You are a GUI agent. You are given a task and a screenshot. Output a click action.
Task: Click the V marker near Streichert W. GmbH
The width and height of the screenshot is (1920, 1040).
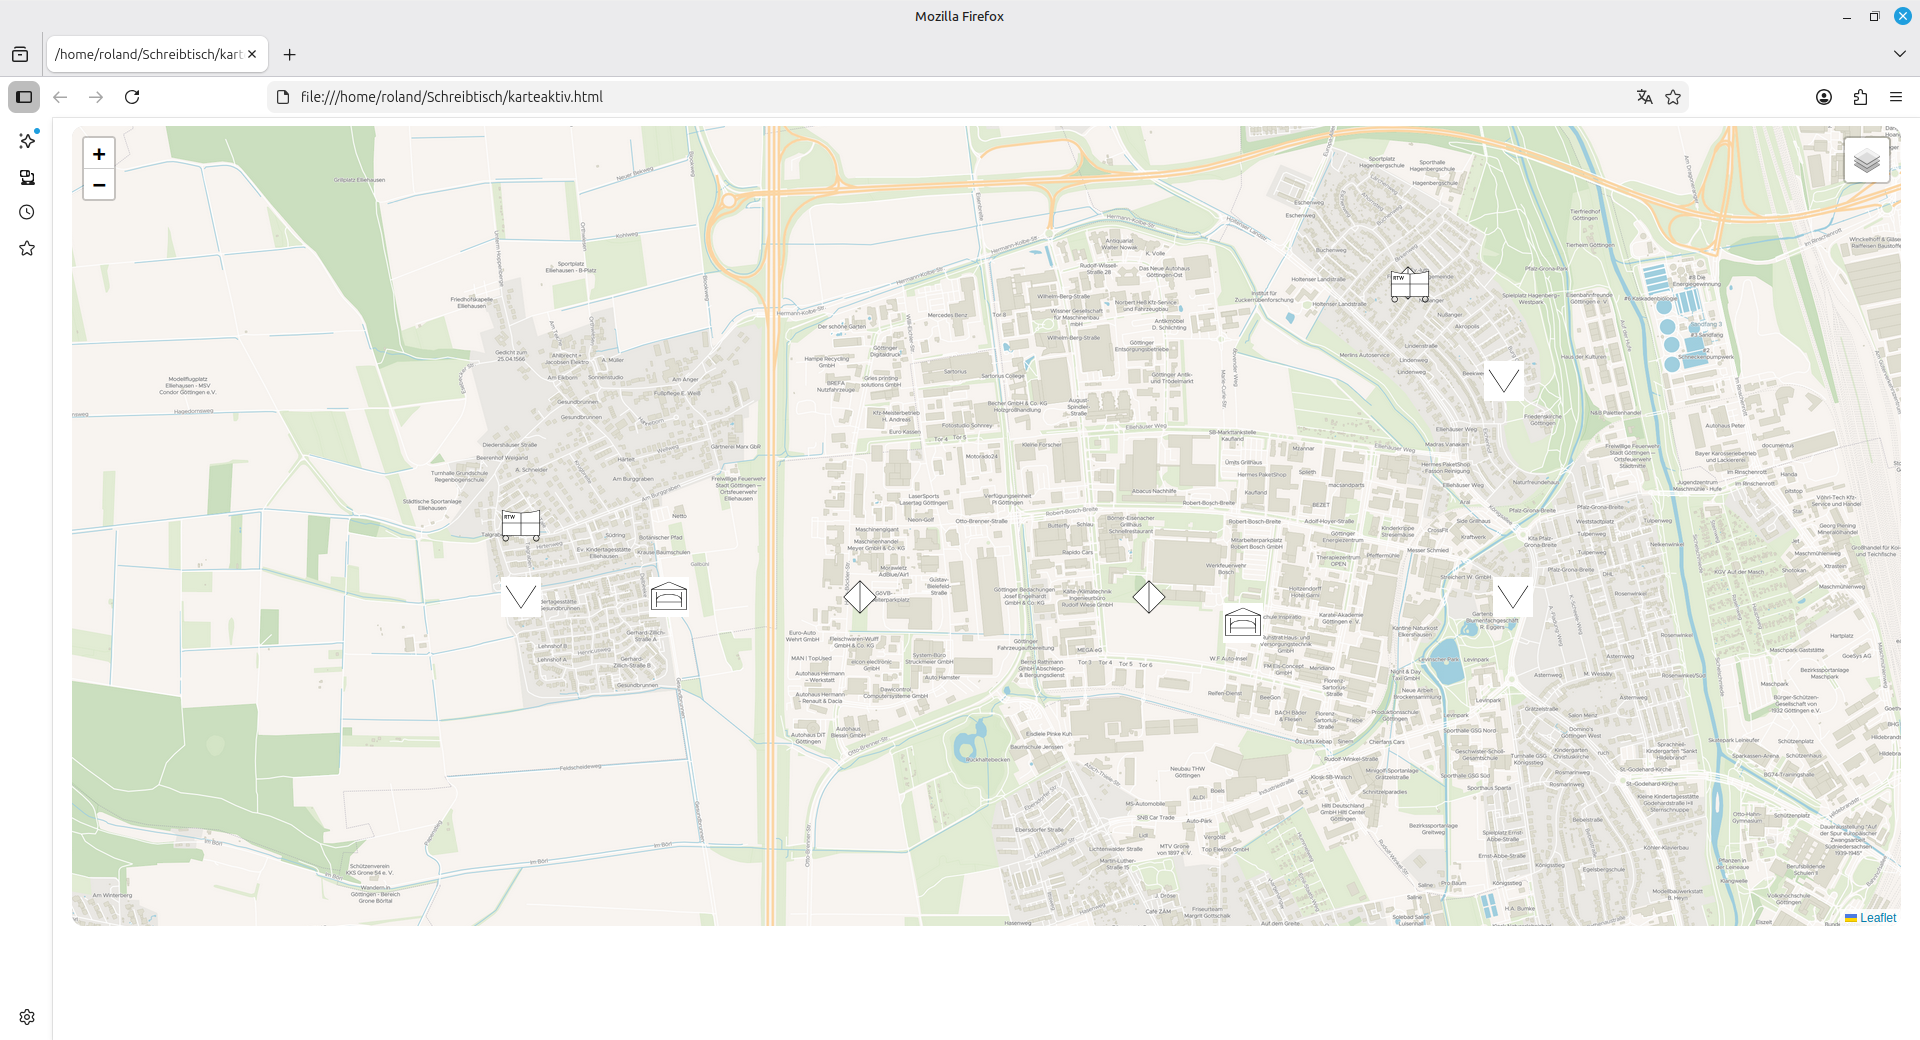click(1512, 597)
